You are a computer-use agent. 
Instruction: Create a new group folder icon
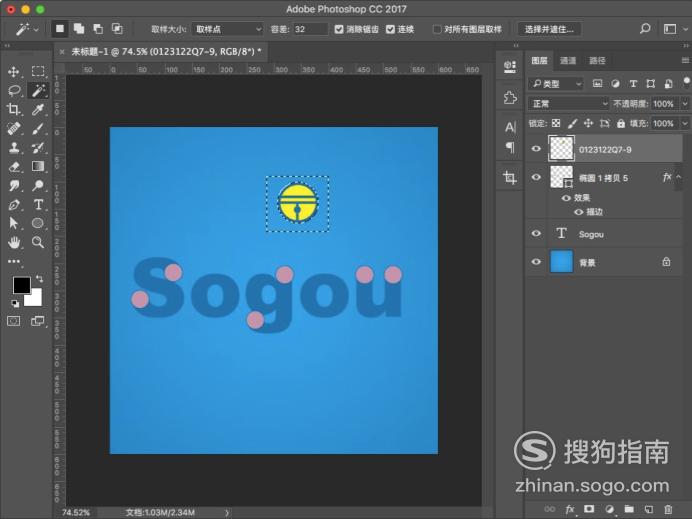[629, 509]
